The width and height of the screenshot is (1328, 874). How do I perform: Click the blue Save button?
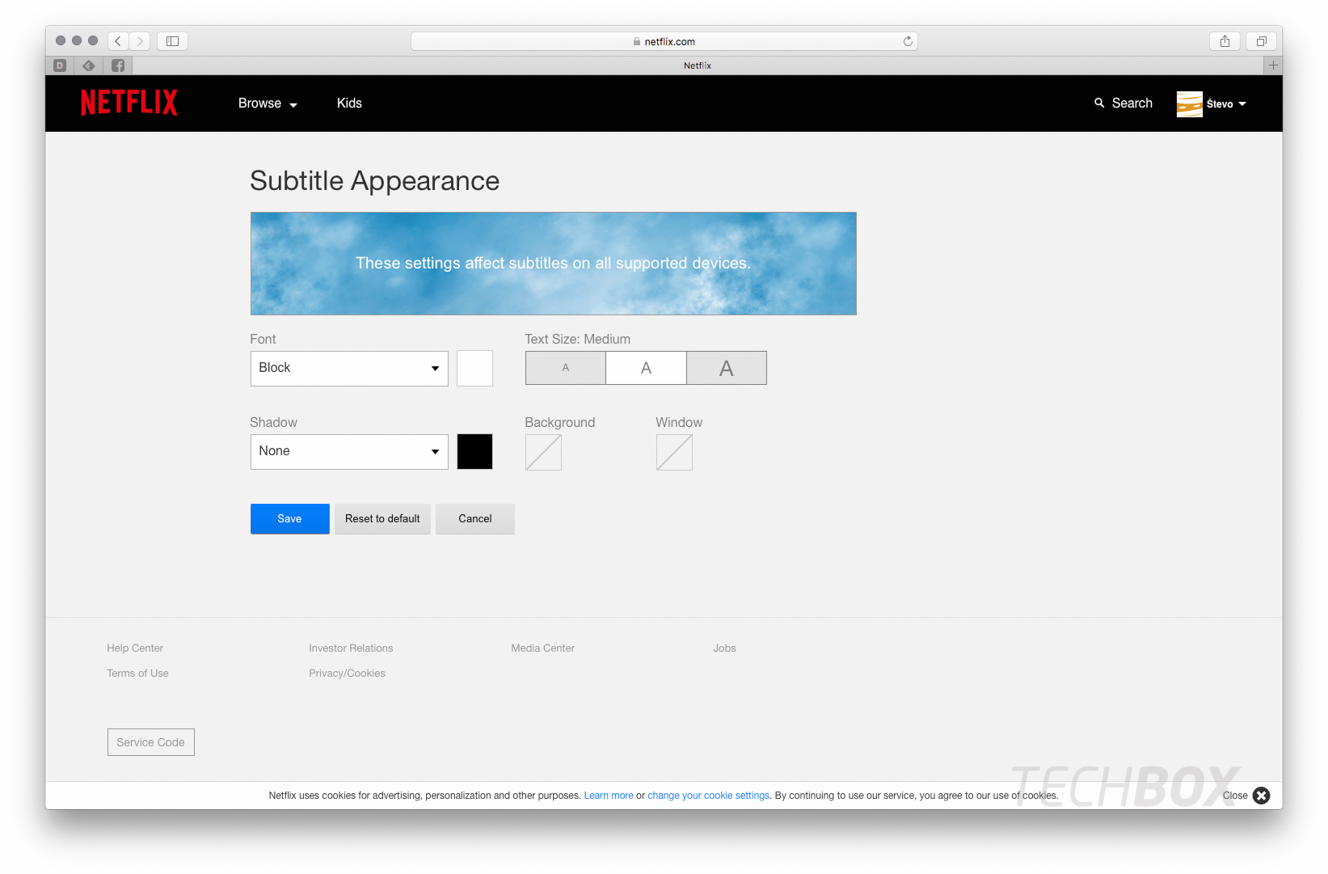[290, 519]
